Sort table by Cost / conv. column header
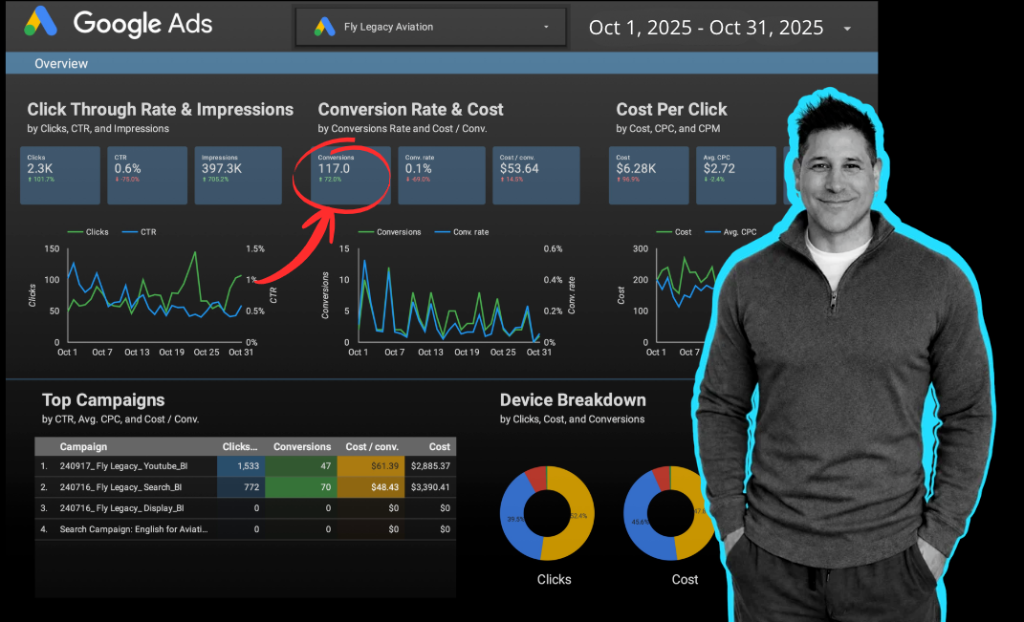 tap(372, 447)
